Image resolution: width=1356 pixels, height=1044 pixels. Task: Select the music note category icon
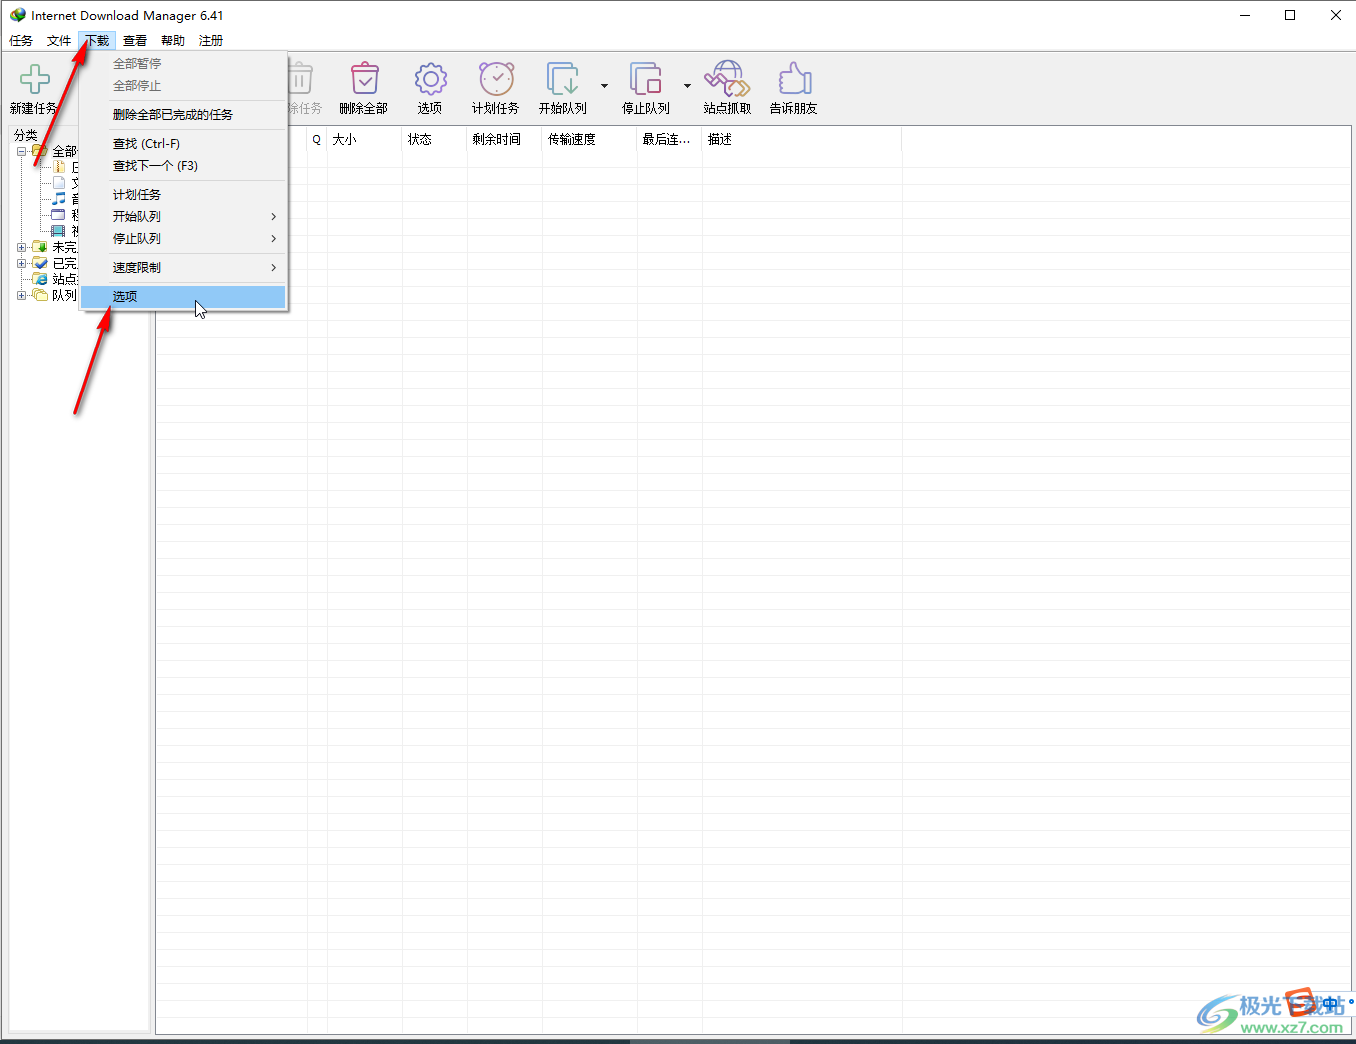[x=59, y=199]
